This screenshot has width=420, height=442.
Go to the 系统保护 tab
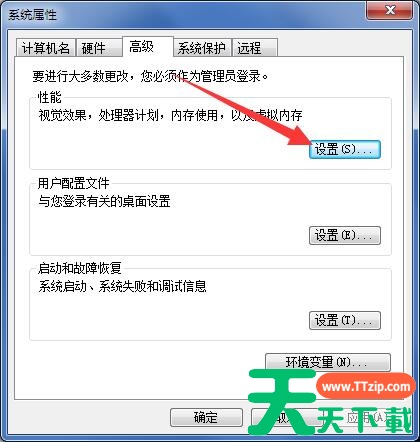point(204,48)
